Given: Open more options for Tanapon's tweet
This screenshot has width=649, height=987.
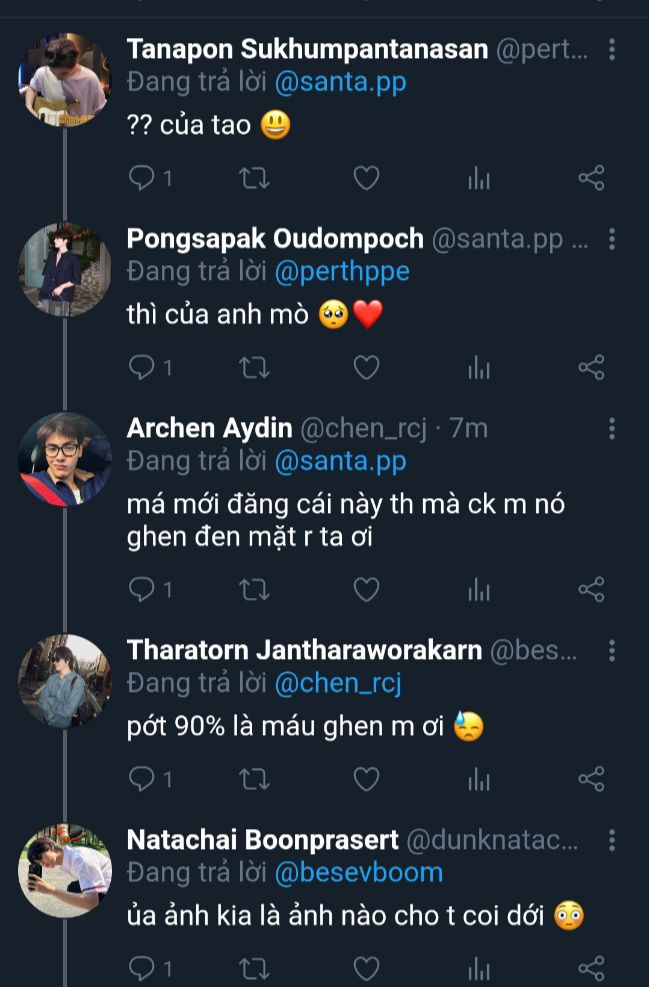Looking at the screenshot, I should (612, 50).
